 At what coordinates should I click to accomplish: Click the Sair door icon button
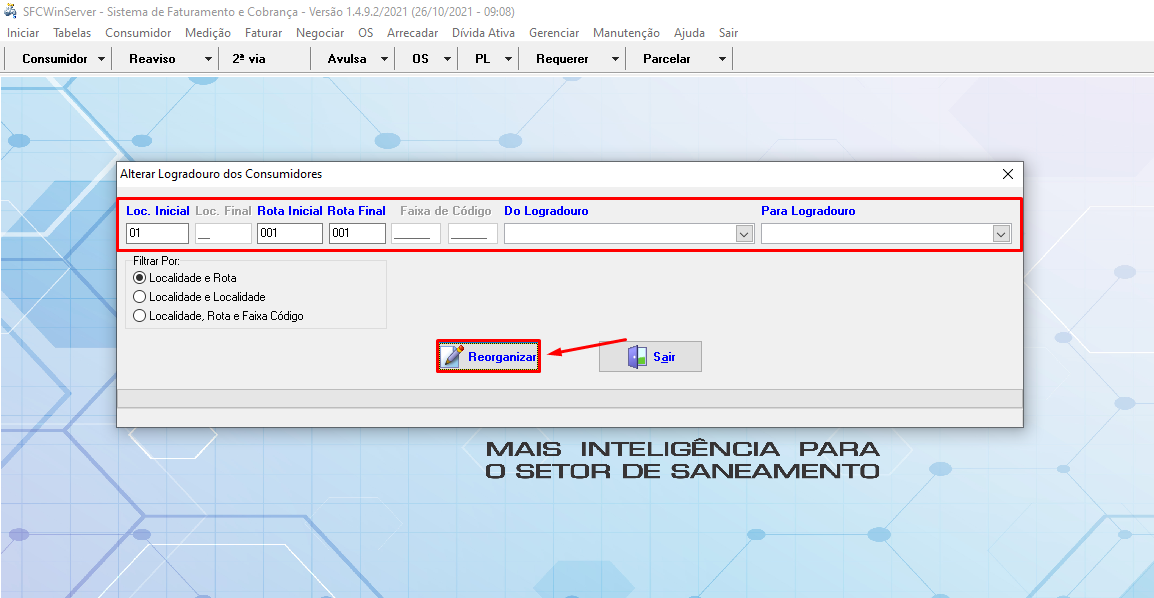[x=650, y=357]
